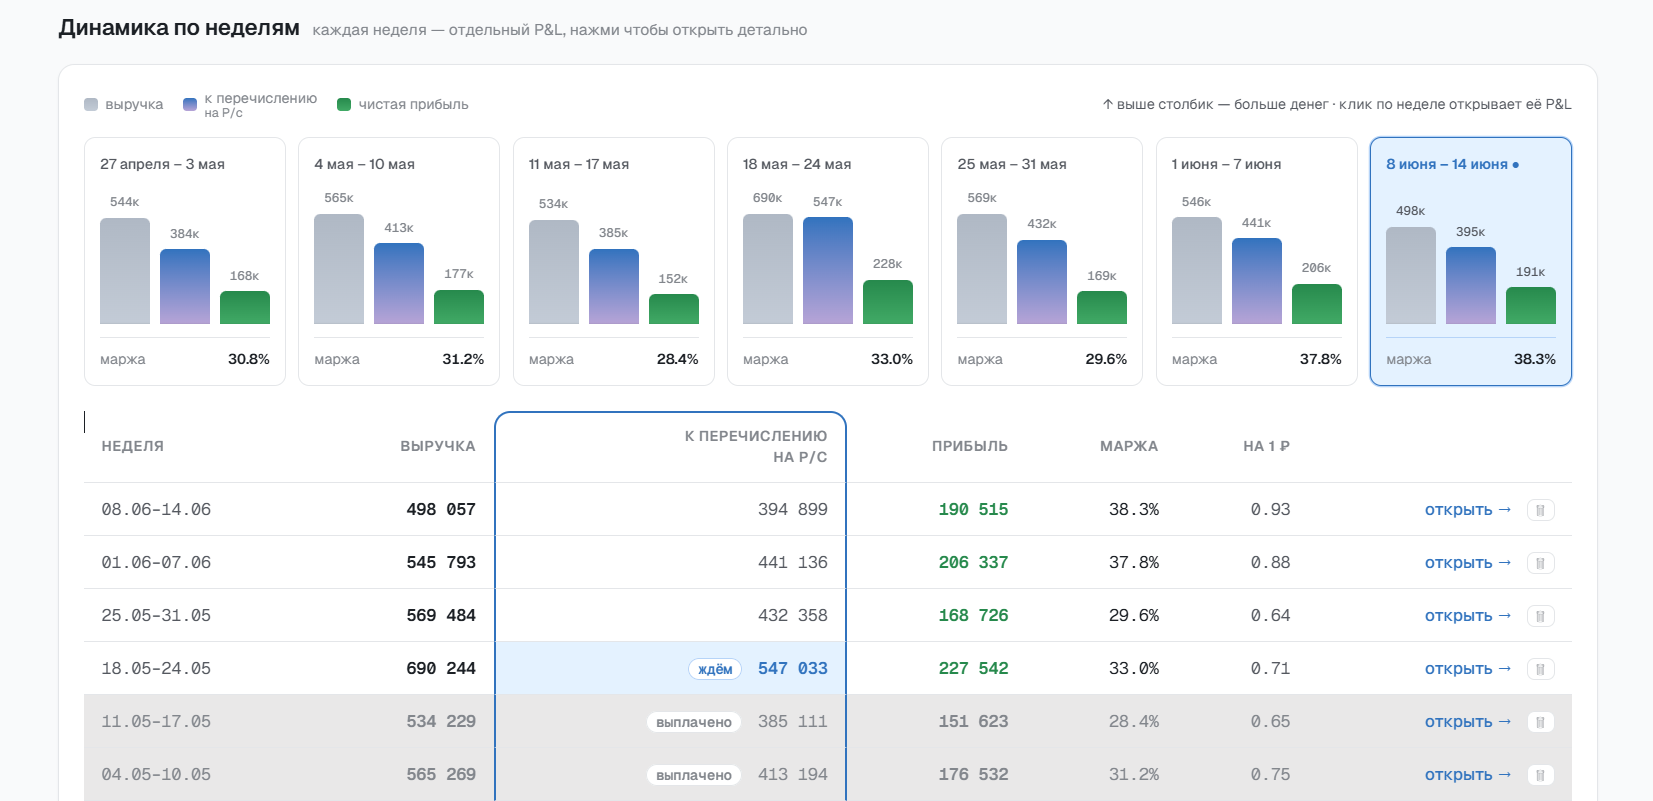The image size is (1653, 801).
Task: Click the green чистая прибыль legend swatch
Action: pos(344,104)
